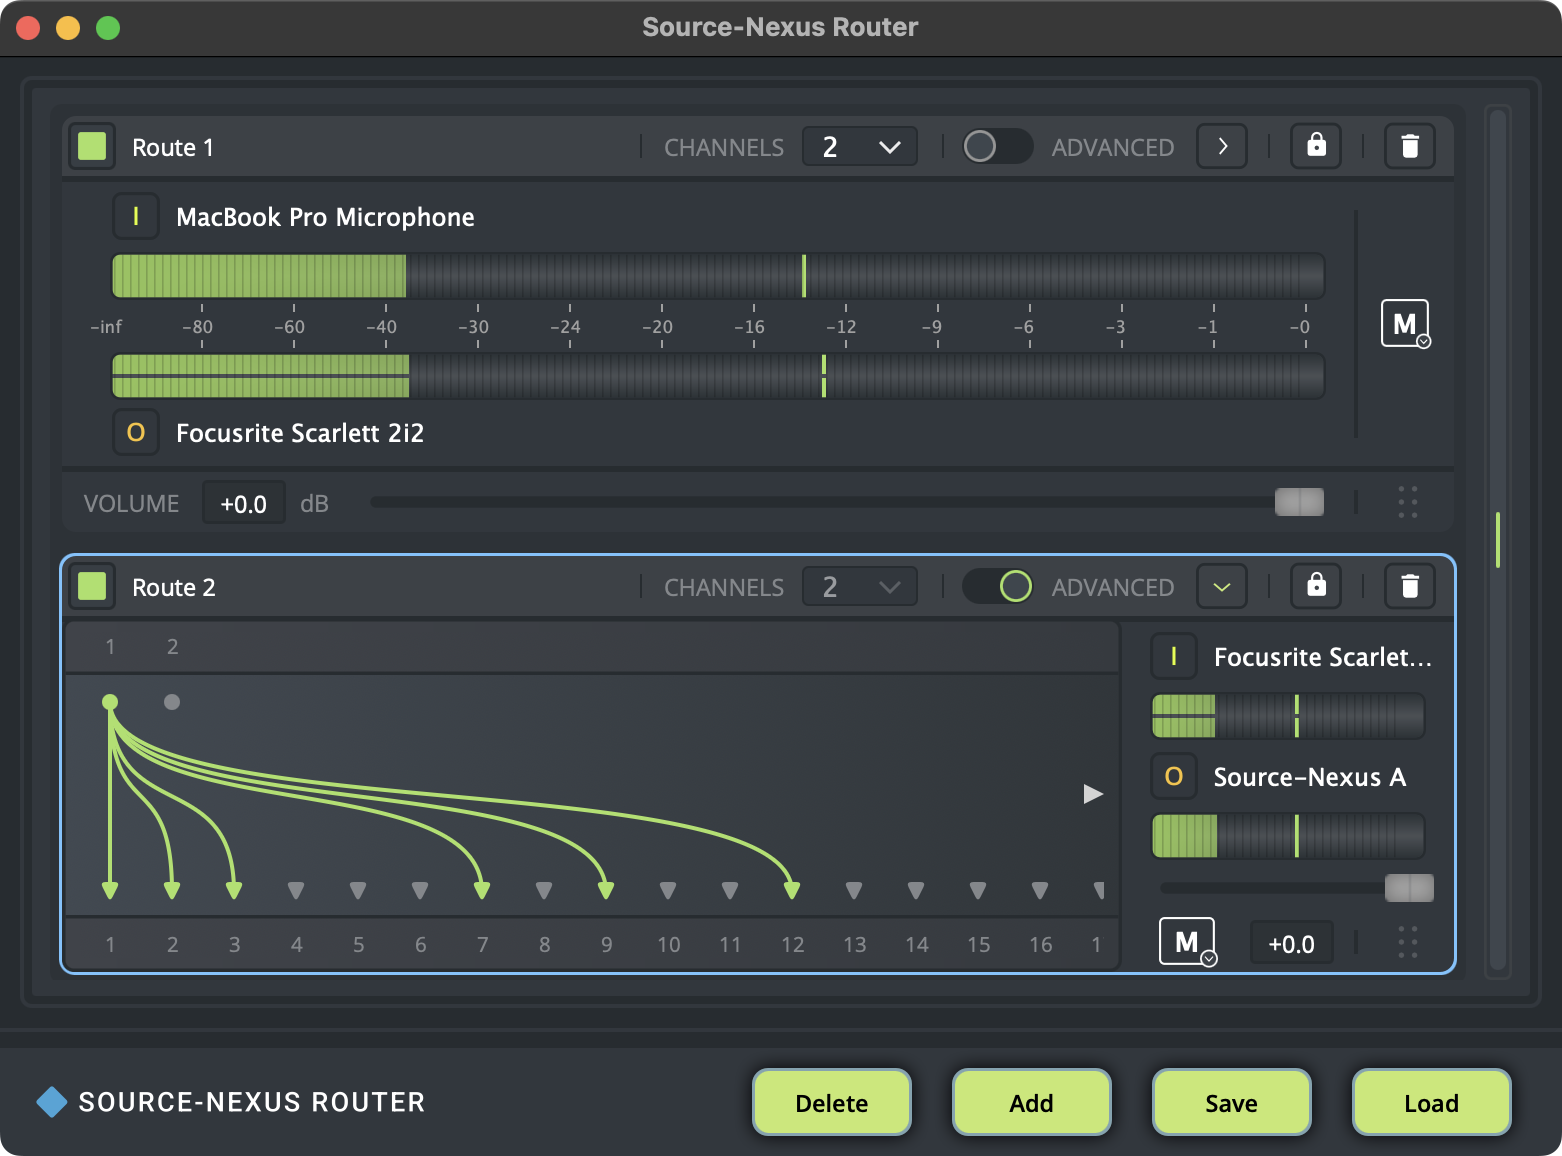Click output channel 10 arrow in matrix
Viewport: 1562px width, 1156px height.
point(668,890)
